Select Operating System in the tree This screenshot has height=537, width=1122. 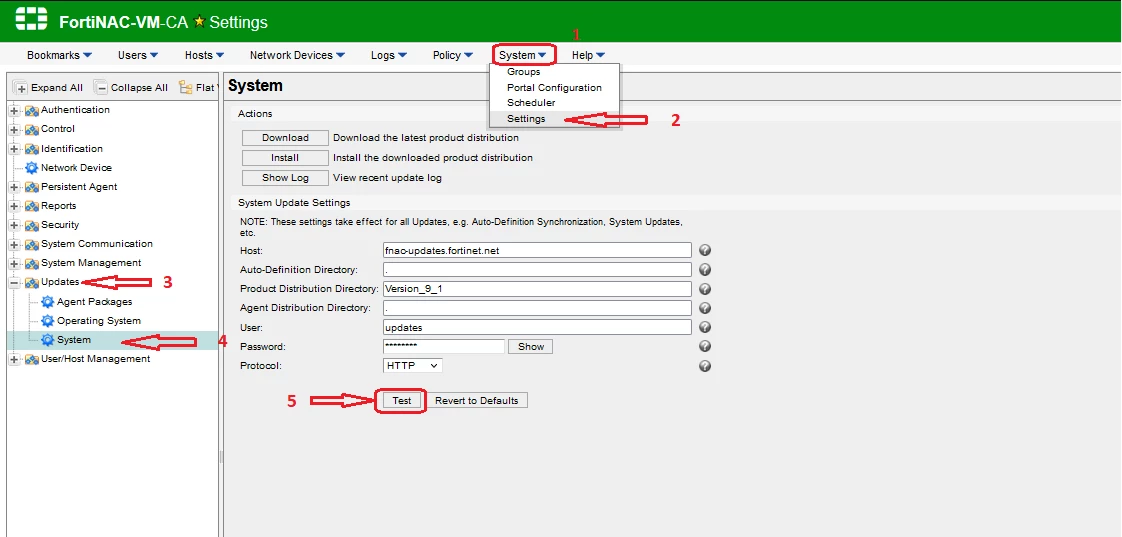[99, 321]
